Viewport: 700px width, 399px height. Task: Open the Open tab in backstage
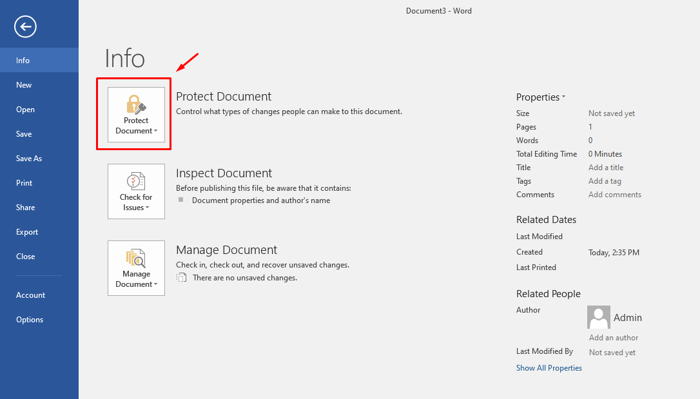[x=39, y=109]
